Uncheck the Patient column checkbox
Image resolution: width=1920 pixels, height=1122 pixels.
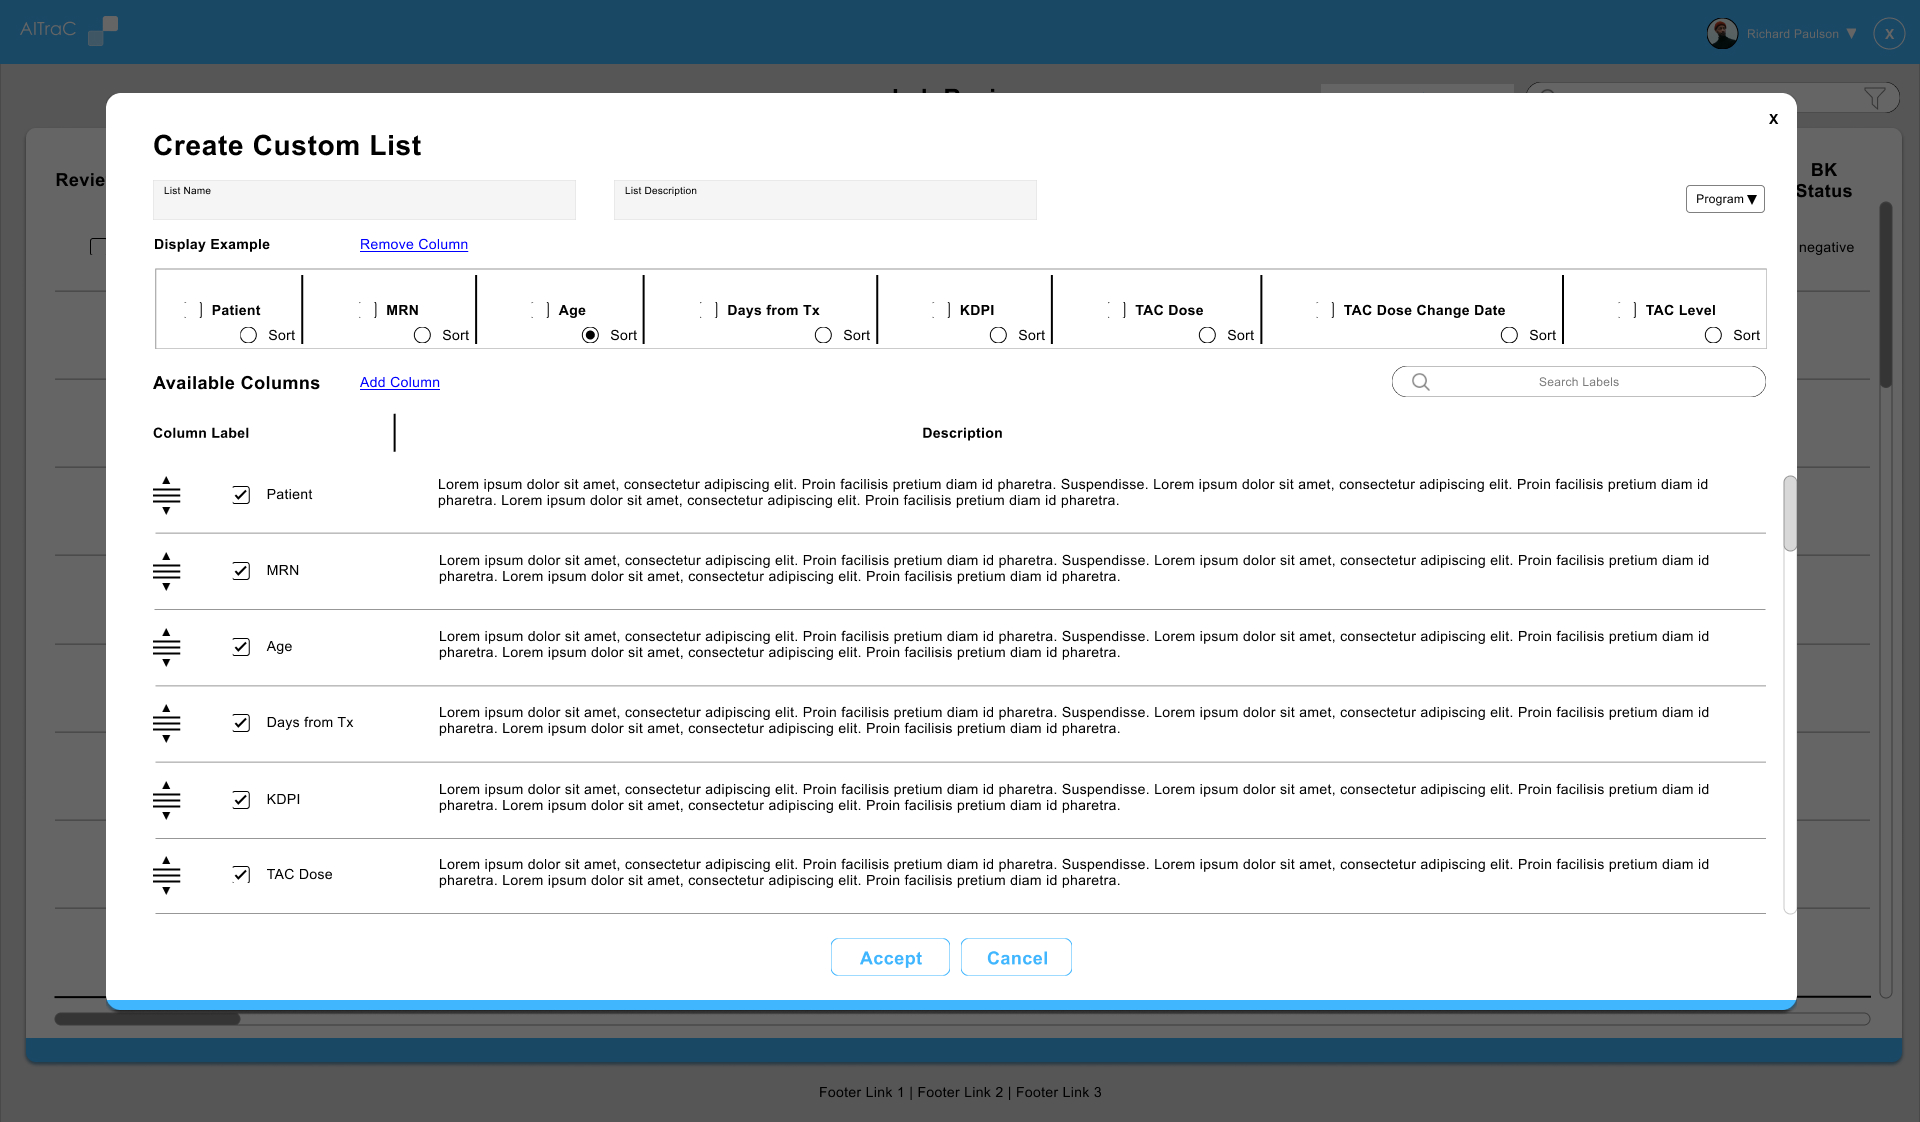pos(241,495)
